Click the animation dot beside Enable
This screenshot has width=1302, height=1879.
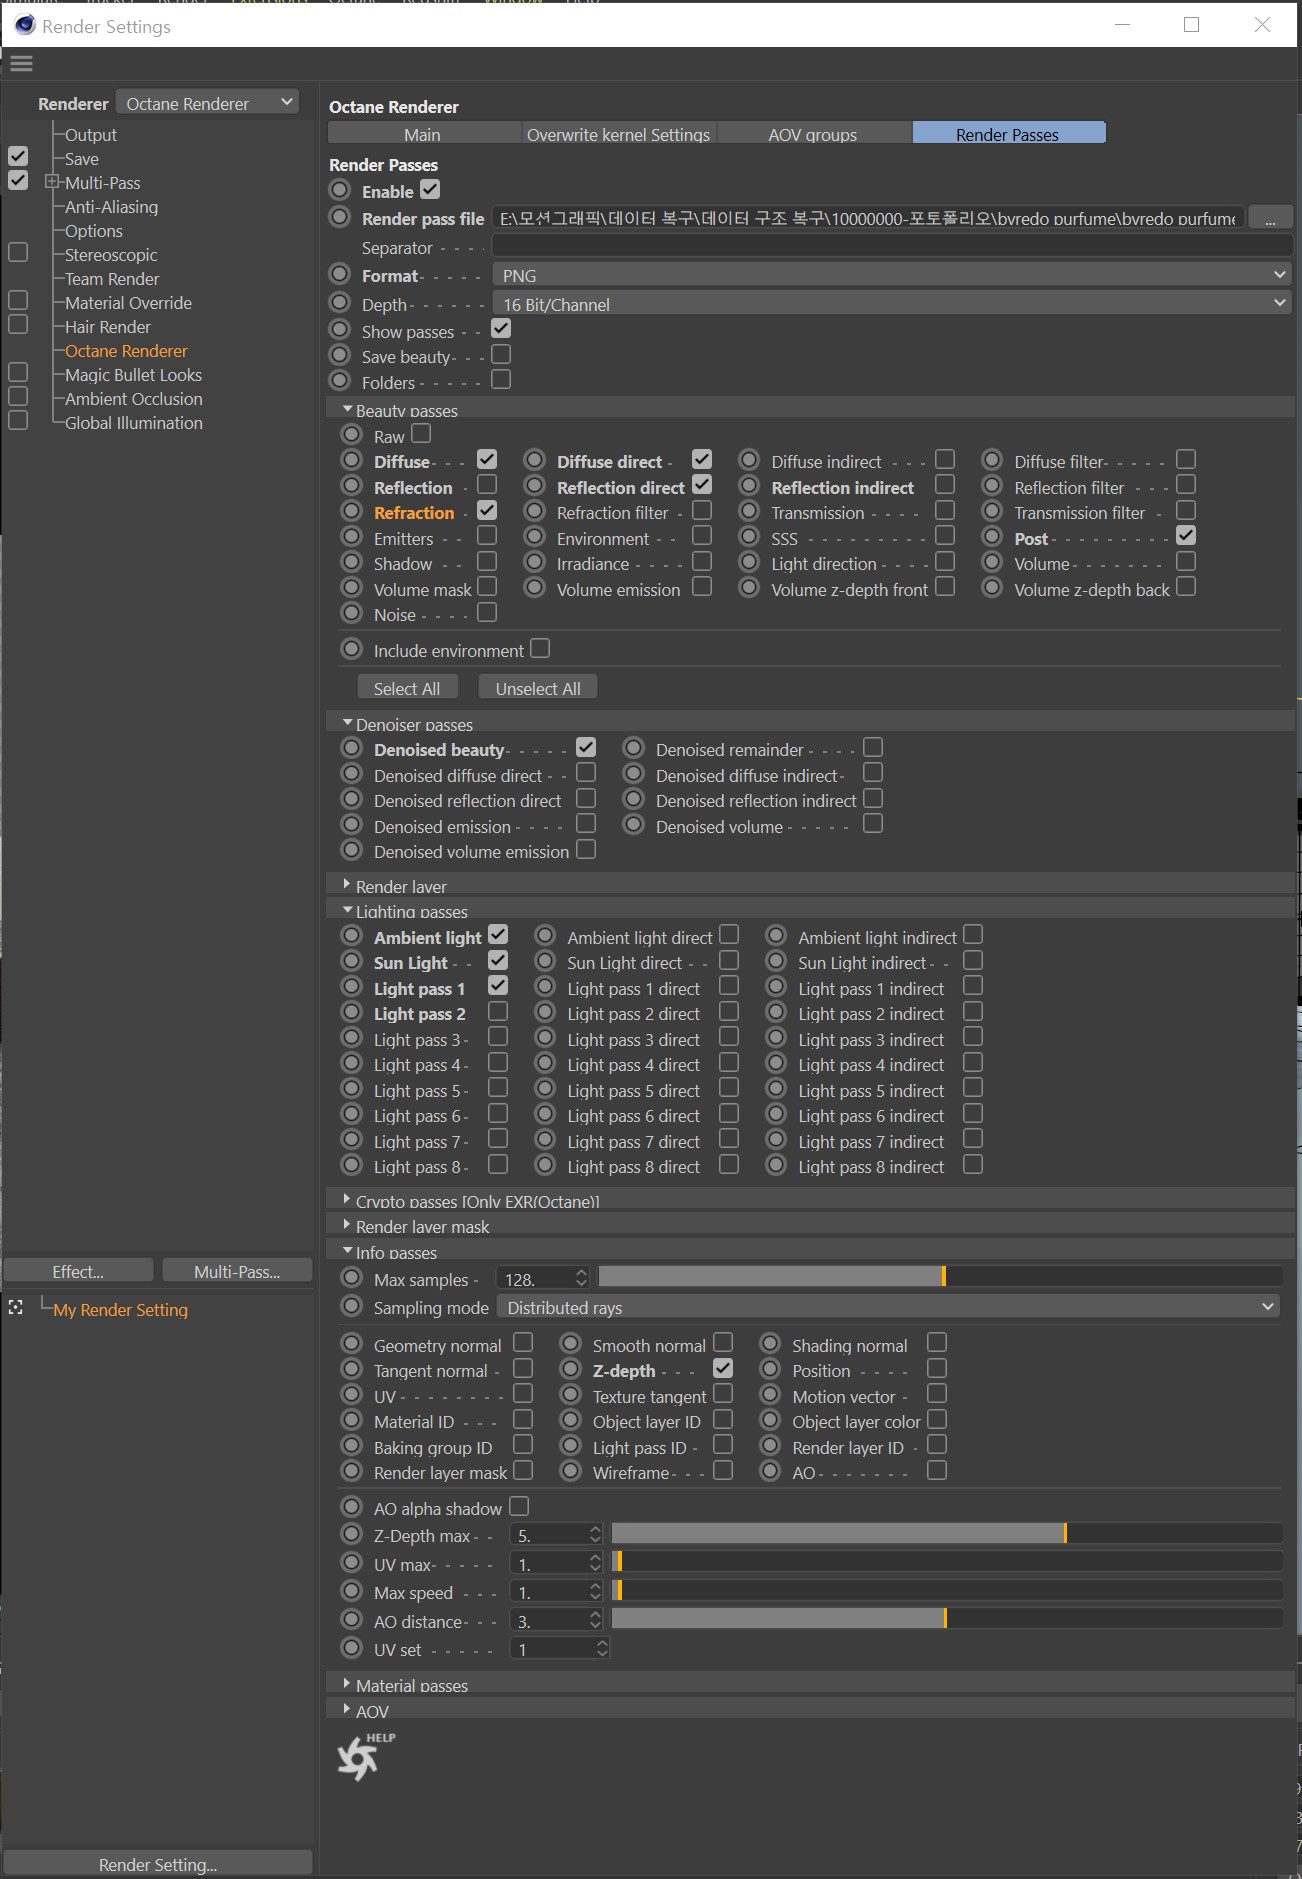[340, 190]
